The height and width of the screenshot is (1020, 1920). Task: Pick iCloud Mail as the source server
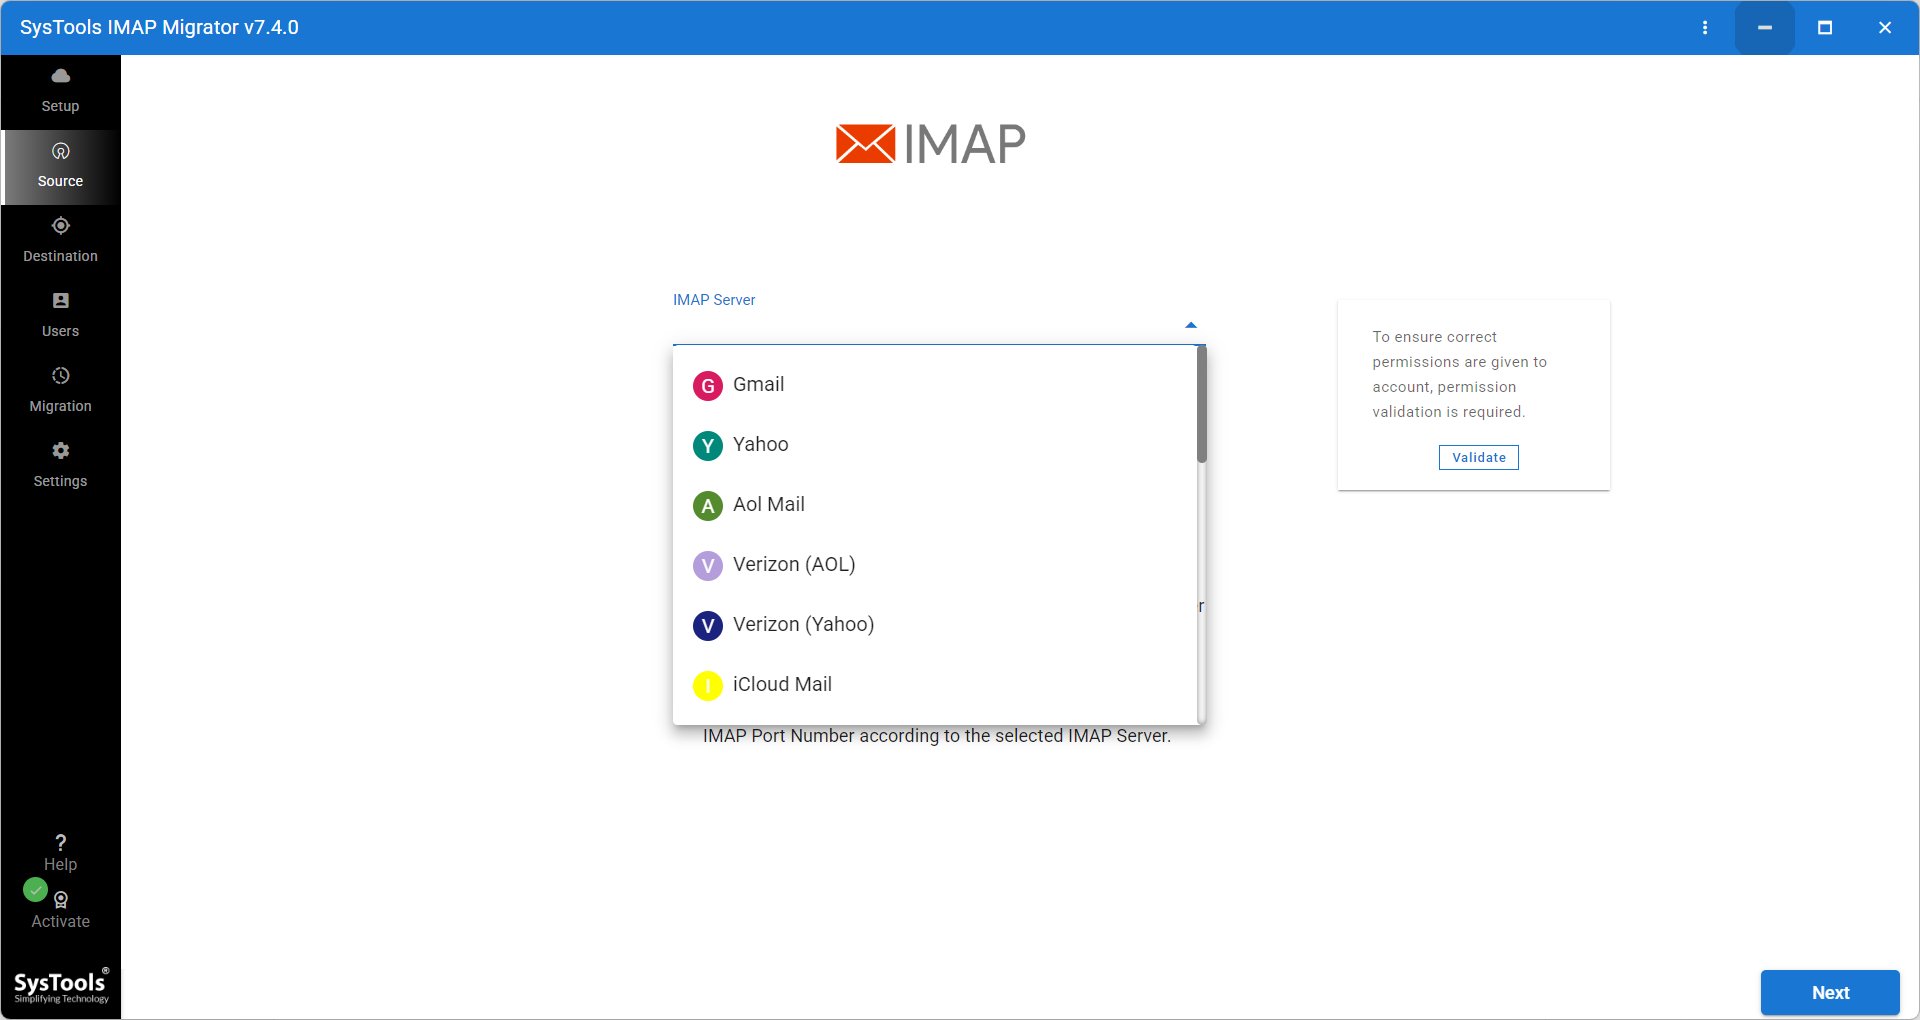click(x=782, y=684)
